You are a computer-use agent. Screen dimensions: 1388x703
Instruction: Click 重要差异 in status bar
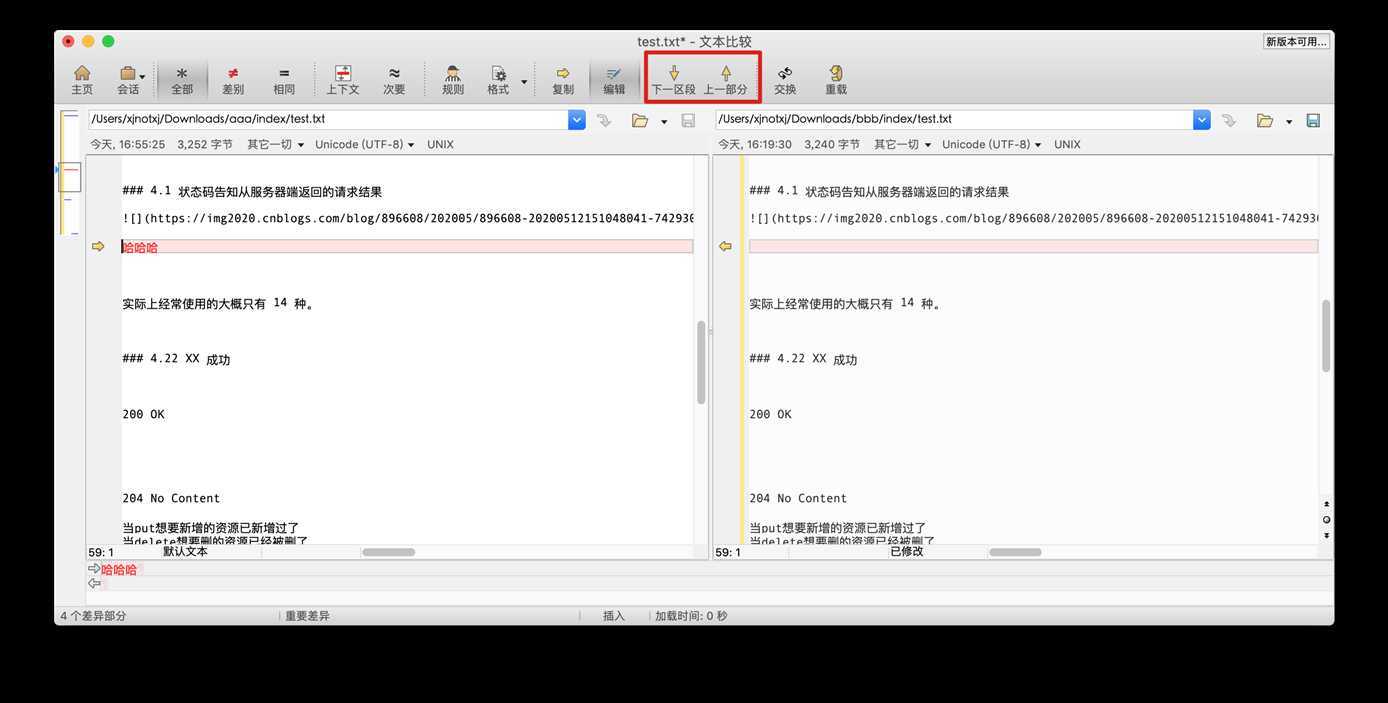(308, 616)
